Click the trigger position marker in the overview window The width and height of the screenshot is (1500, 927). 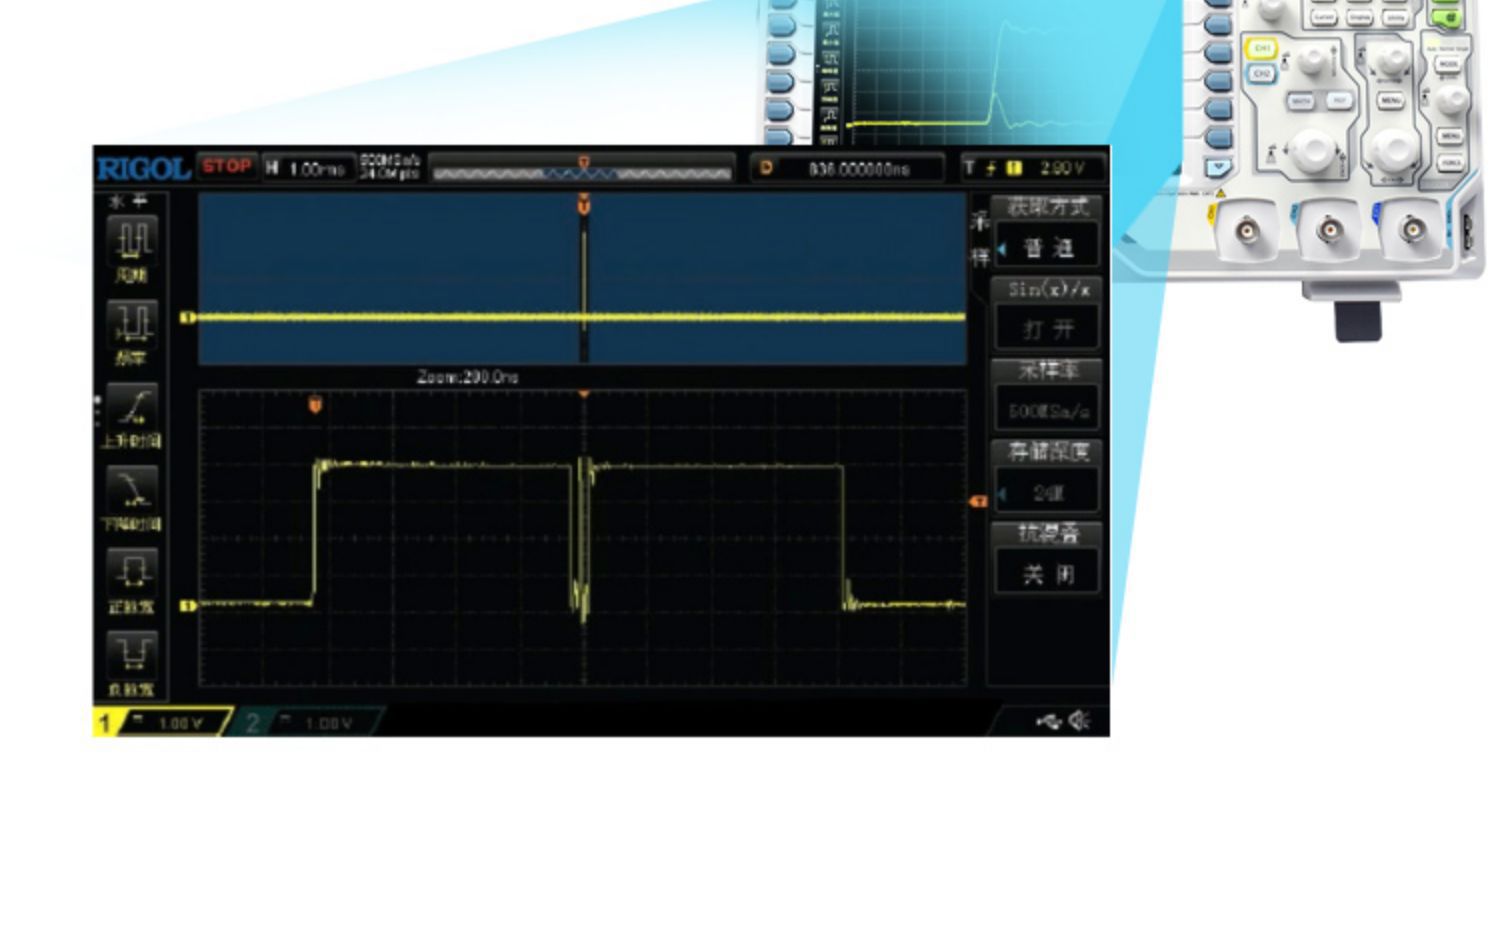coord(584,206)
